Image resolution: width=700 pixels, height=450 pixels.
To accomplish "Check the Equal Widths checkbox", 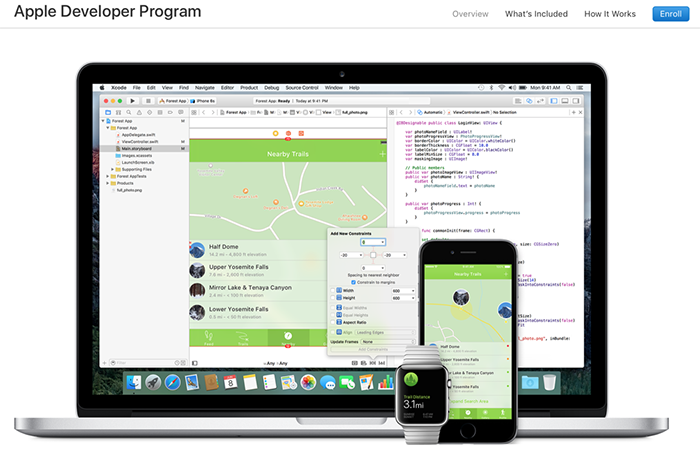I will point(333,308).
